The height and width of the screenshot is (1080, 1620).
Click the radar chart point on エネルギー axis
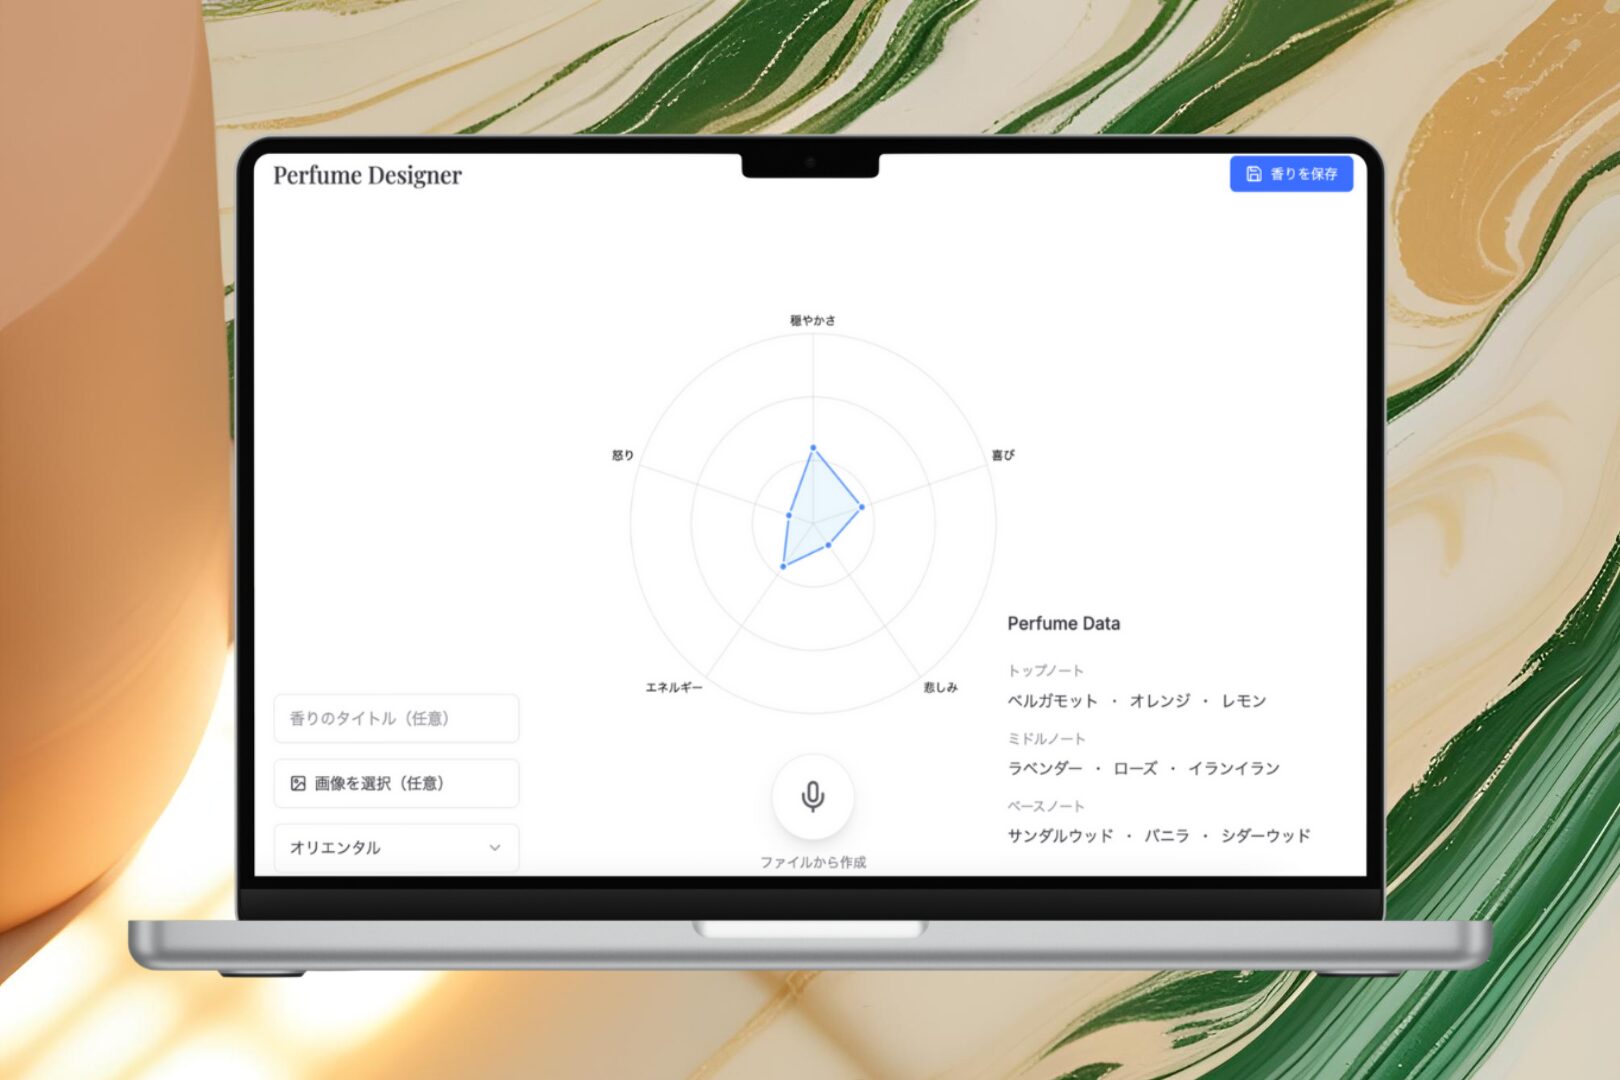(x=783, y=566)
